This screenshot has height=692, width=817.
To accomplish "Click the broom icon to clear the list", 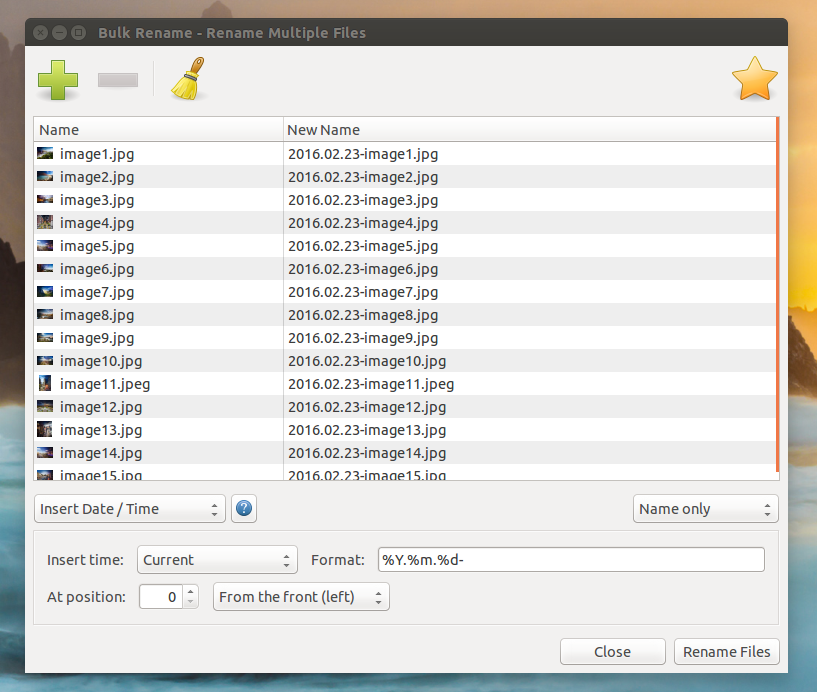I will tap(185, 79).
